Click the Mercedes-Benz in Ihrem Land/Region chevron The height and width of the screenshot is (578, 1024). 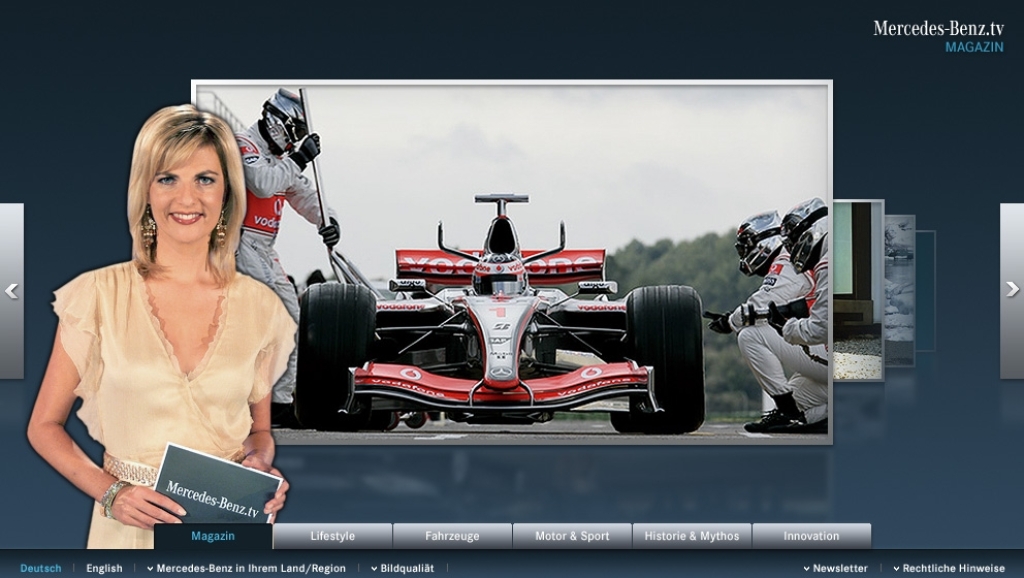[x=152, y=567]
